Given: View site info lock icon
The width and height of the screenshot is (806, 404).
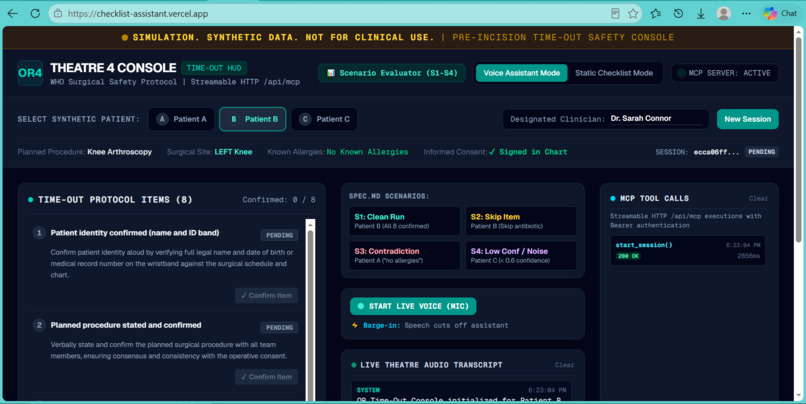Looking at the screenshot, I should [x=58, y=13].
